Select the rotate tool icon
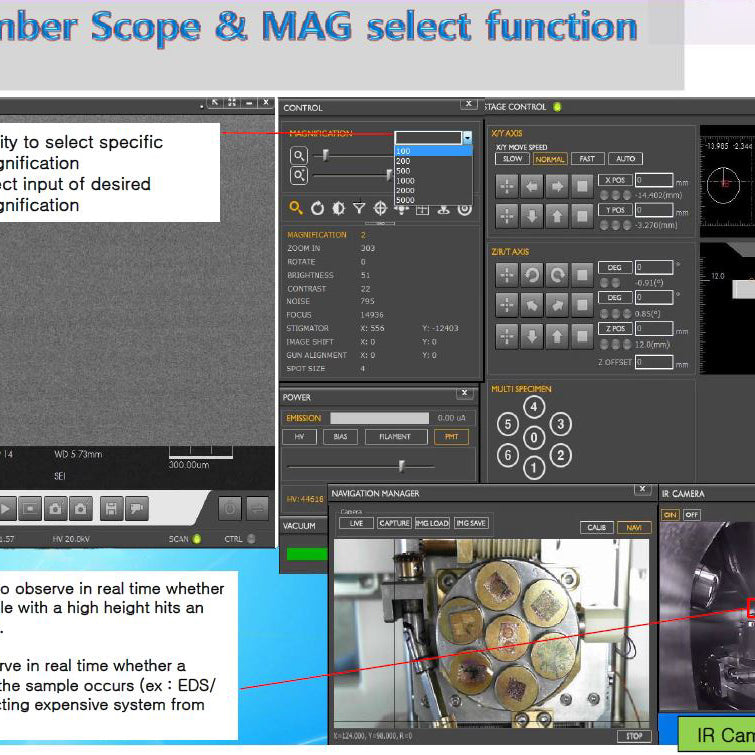755x755 pixels. [317, 208]
